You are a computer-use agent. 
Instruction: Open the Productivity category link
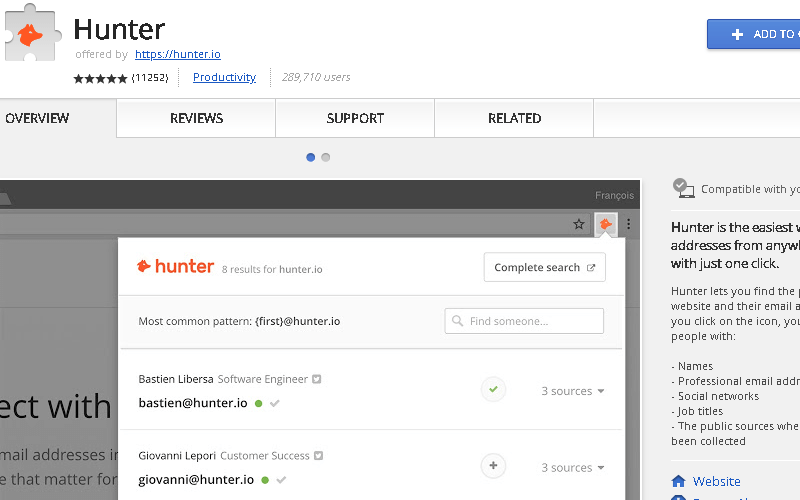(224, 77)
